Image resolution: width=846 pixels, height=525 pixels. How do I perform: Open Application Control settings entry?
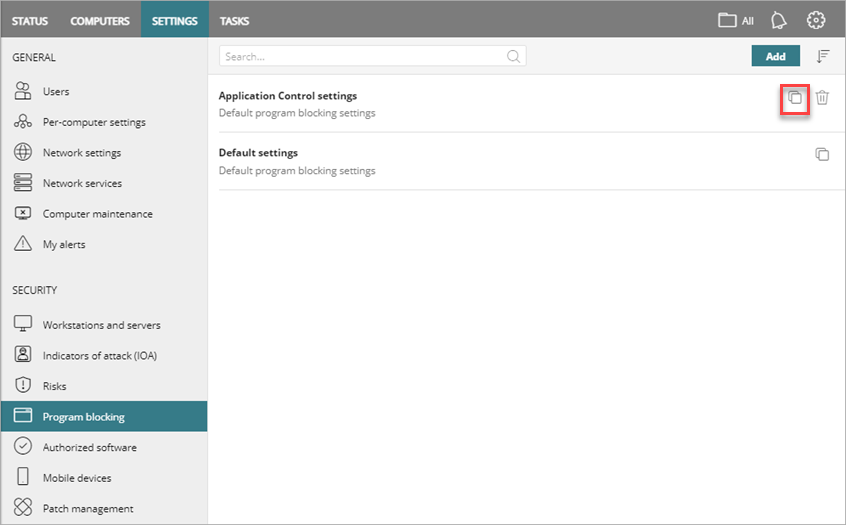tap(288, 96)
